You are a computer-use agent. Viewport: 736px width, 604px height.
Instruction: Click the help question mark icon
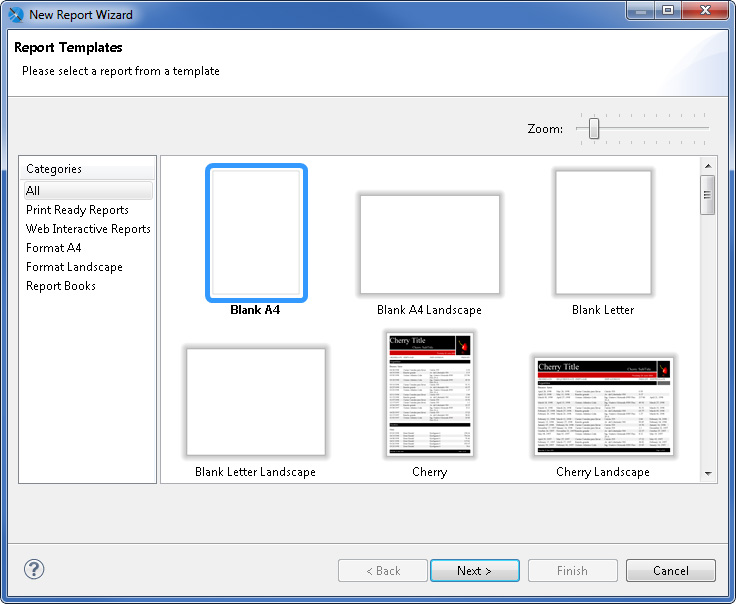(34, 570)
